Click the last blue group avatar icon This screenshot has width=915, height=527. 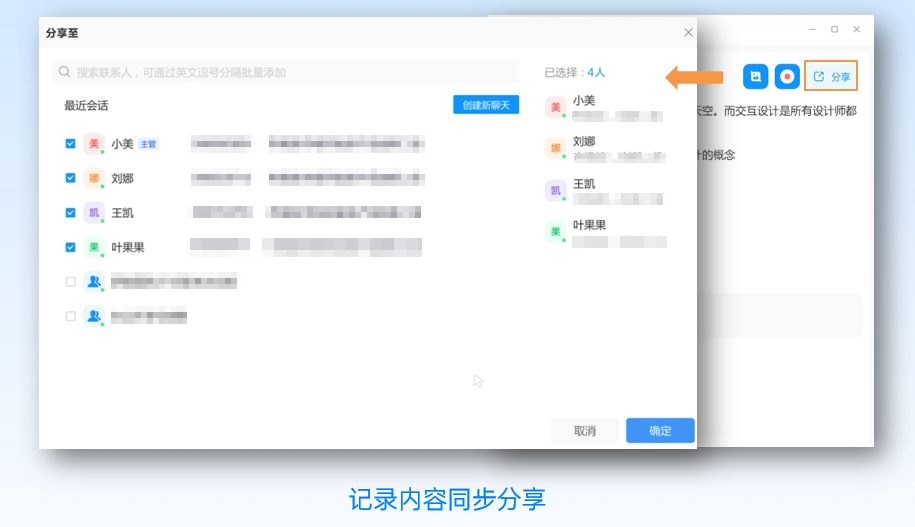point(94,316)
